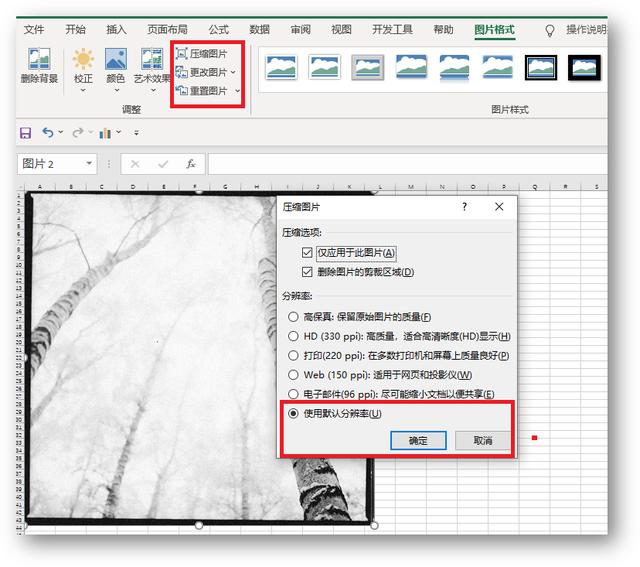Click the Undo arrow icon

[47, 132]
